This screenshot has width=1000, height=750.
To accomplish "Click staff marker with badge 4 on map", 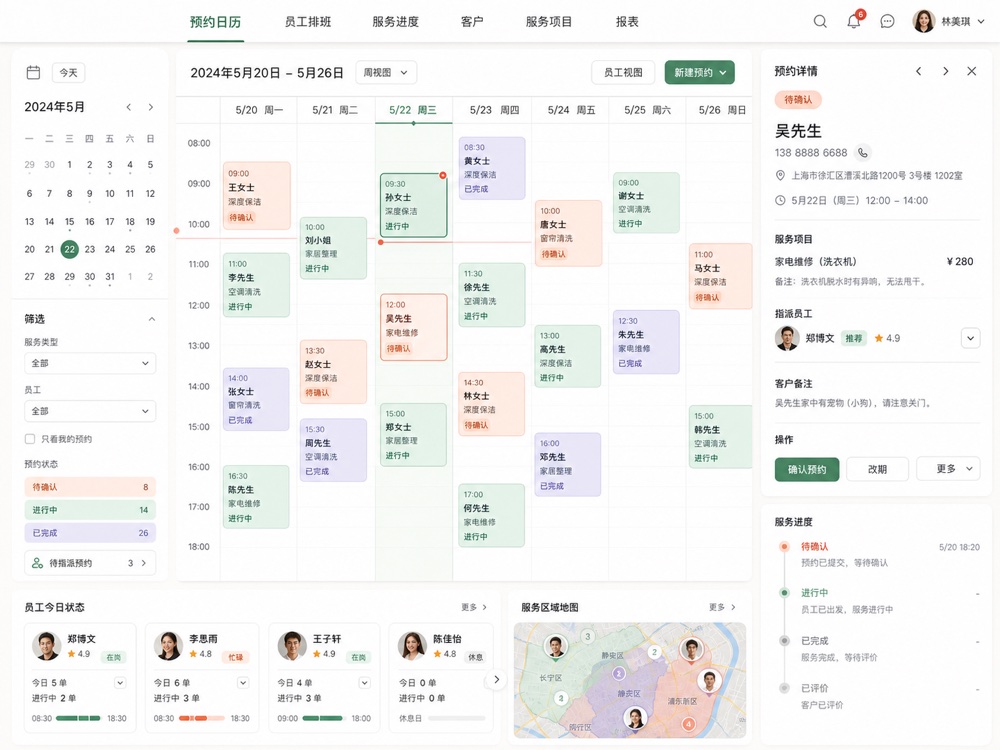I will 689,724.
